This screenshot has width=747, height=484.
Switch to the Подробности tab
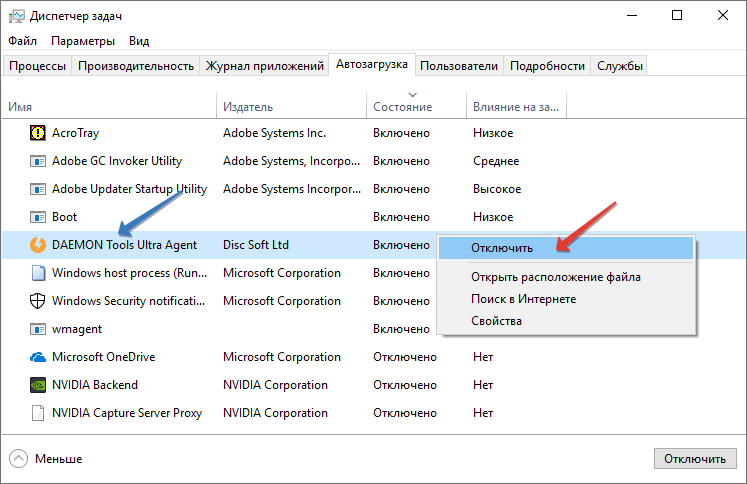click(x=547, y=66)
